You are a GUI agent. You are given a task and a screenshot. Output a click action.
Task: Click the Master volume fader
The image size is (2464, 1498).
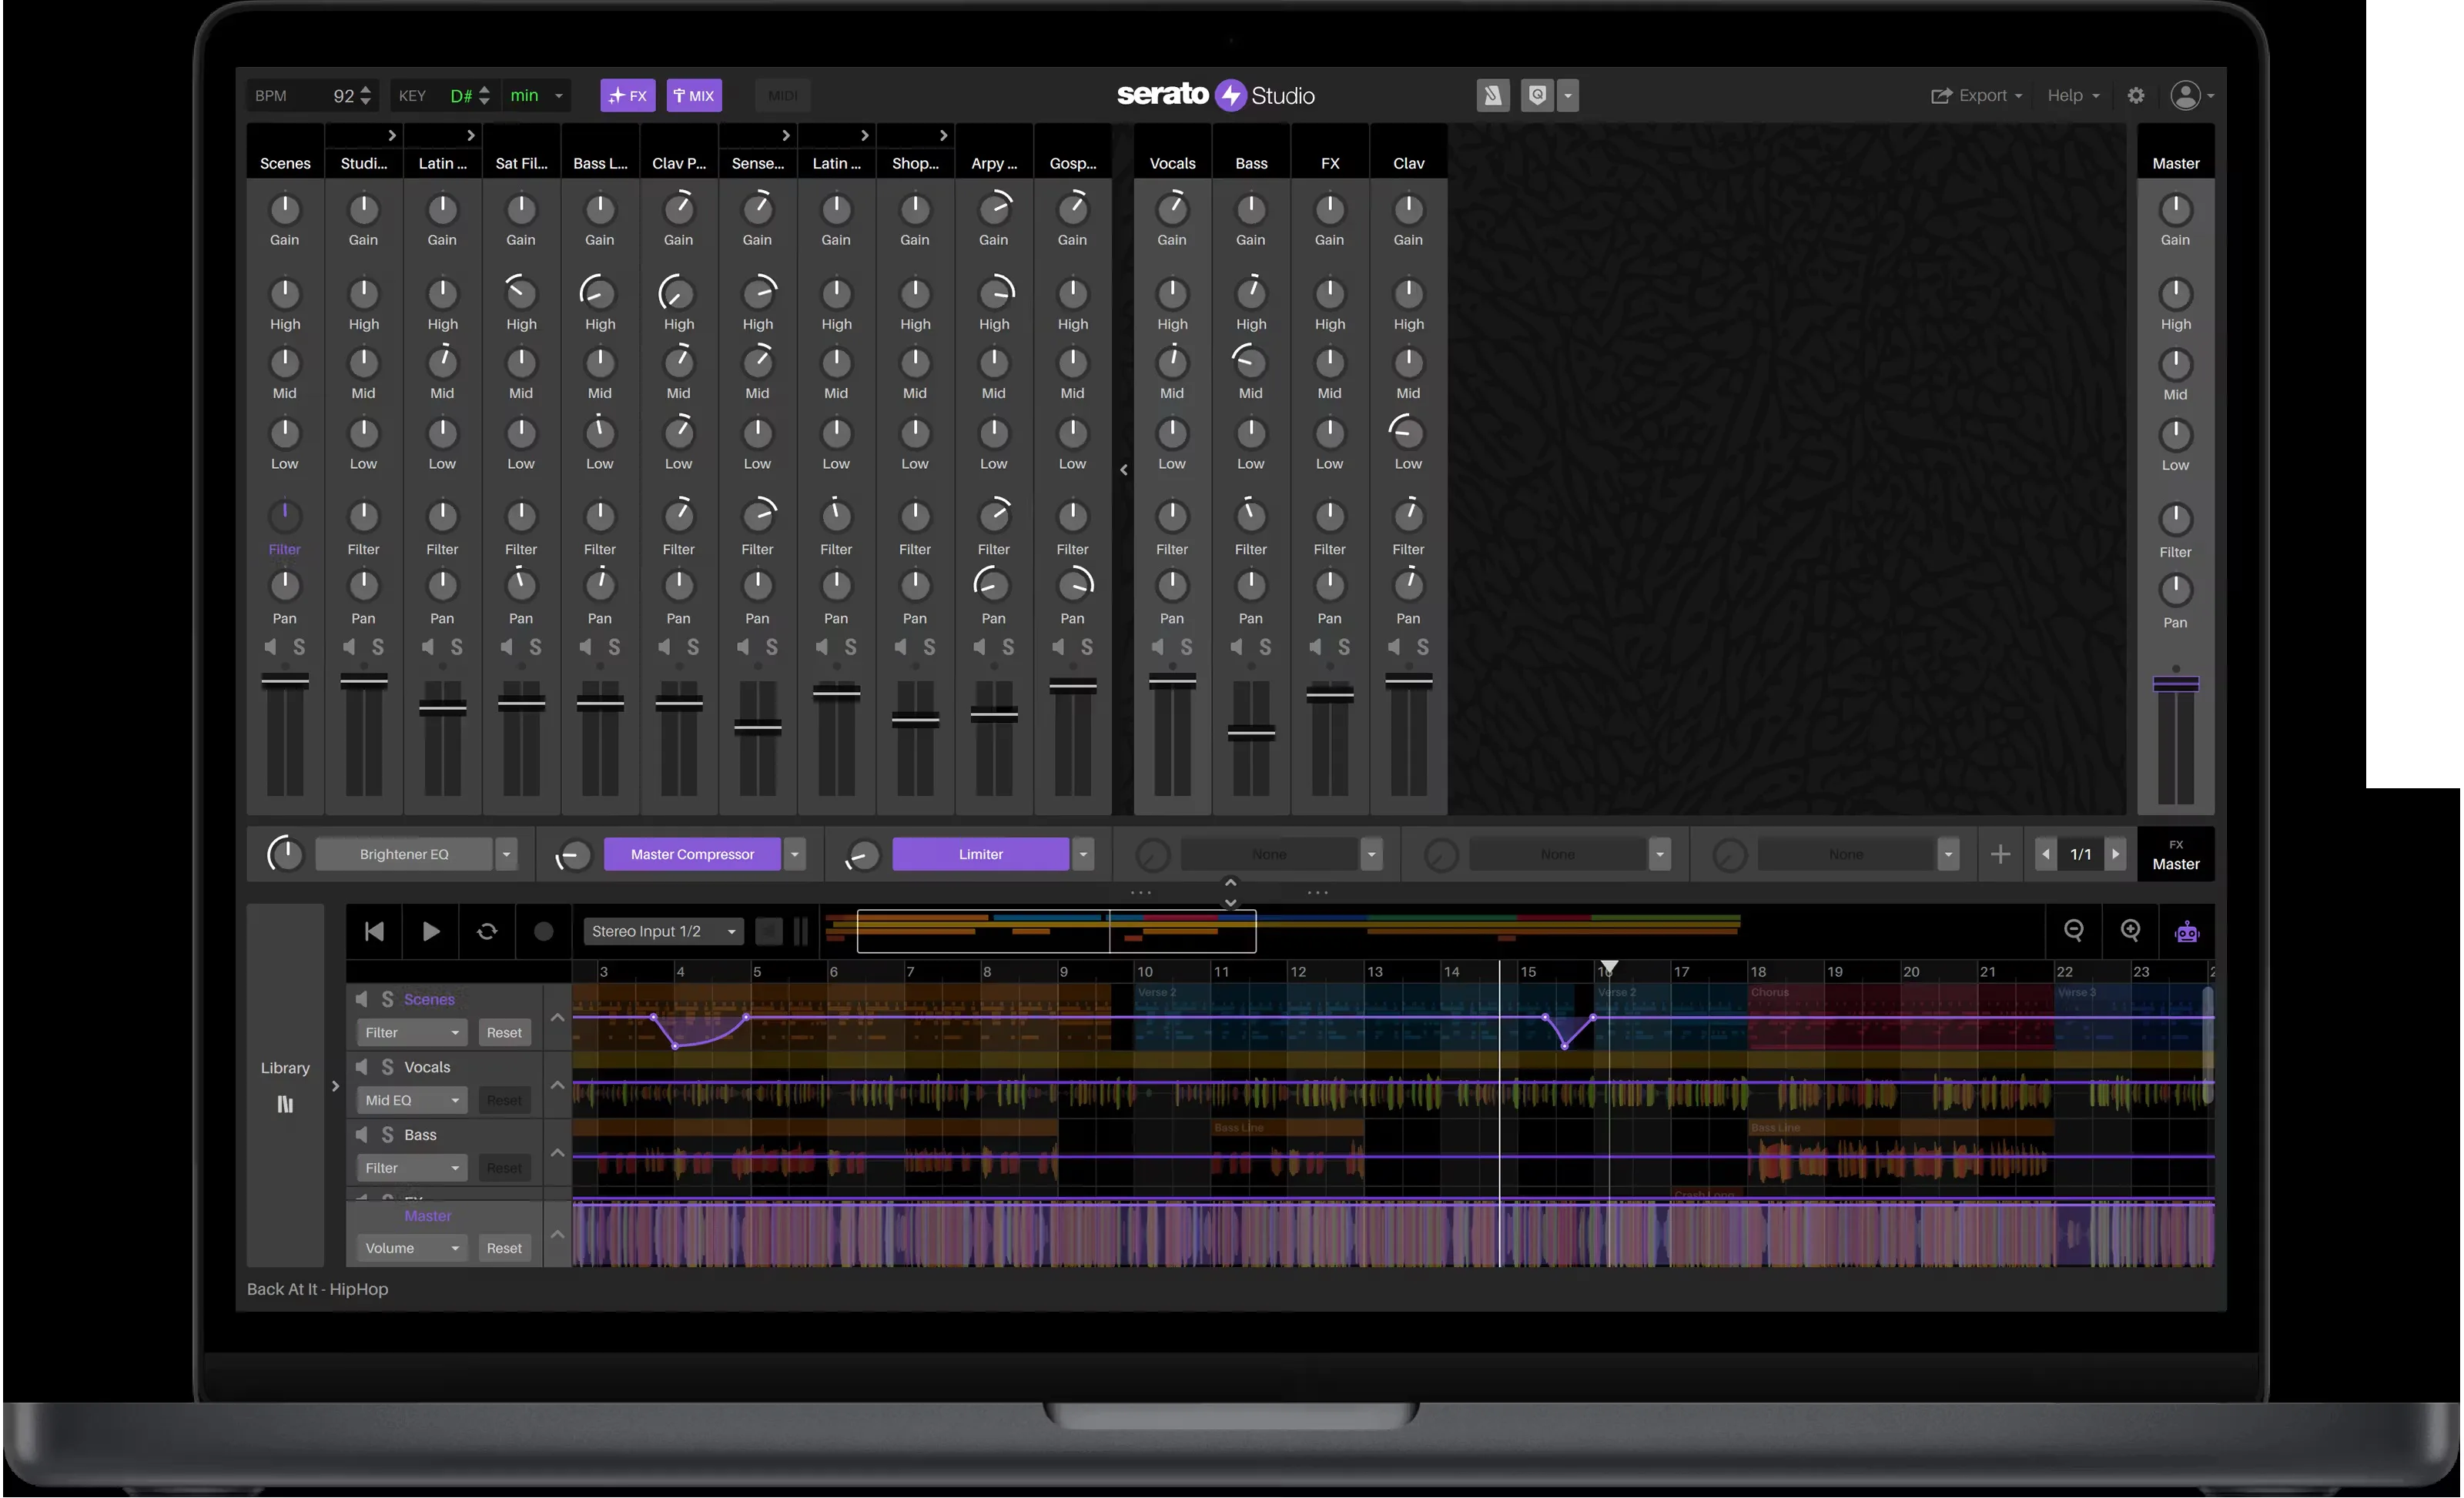(2177, 686)
